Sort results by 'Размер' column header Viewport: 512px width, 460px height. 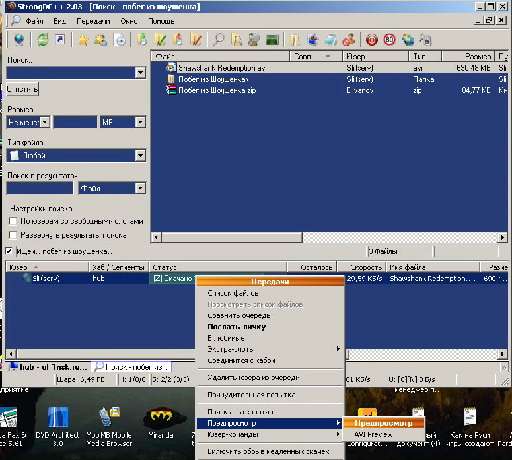click(467, 56)
